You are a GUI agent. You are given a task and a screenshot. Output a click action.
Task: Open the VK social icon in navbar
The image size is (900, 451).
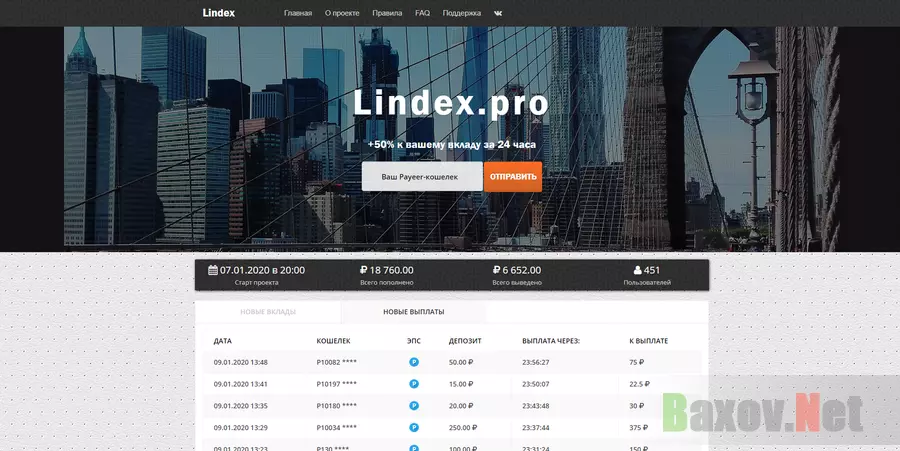(x=498, y=13)
